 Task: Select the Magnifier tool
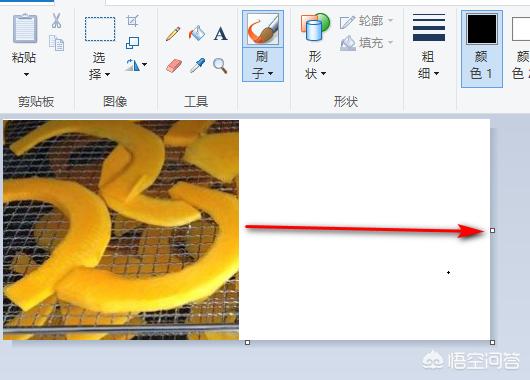coord(220,66)
